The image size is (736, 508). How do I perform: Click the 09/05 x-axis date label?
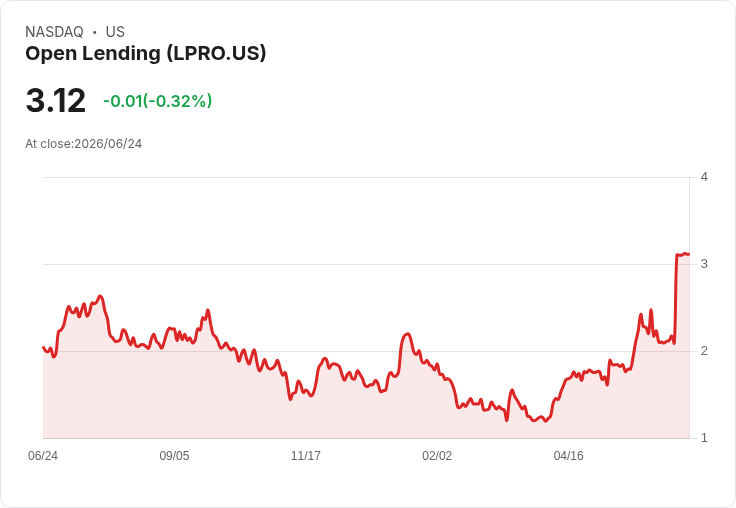click(x=174, y=455)
